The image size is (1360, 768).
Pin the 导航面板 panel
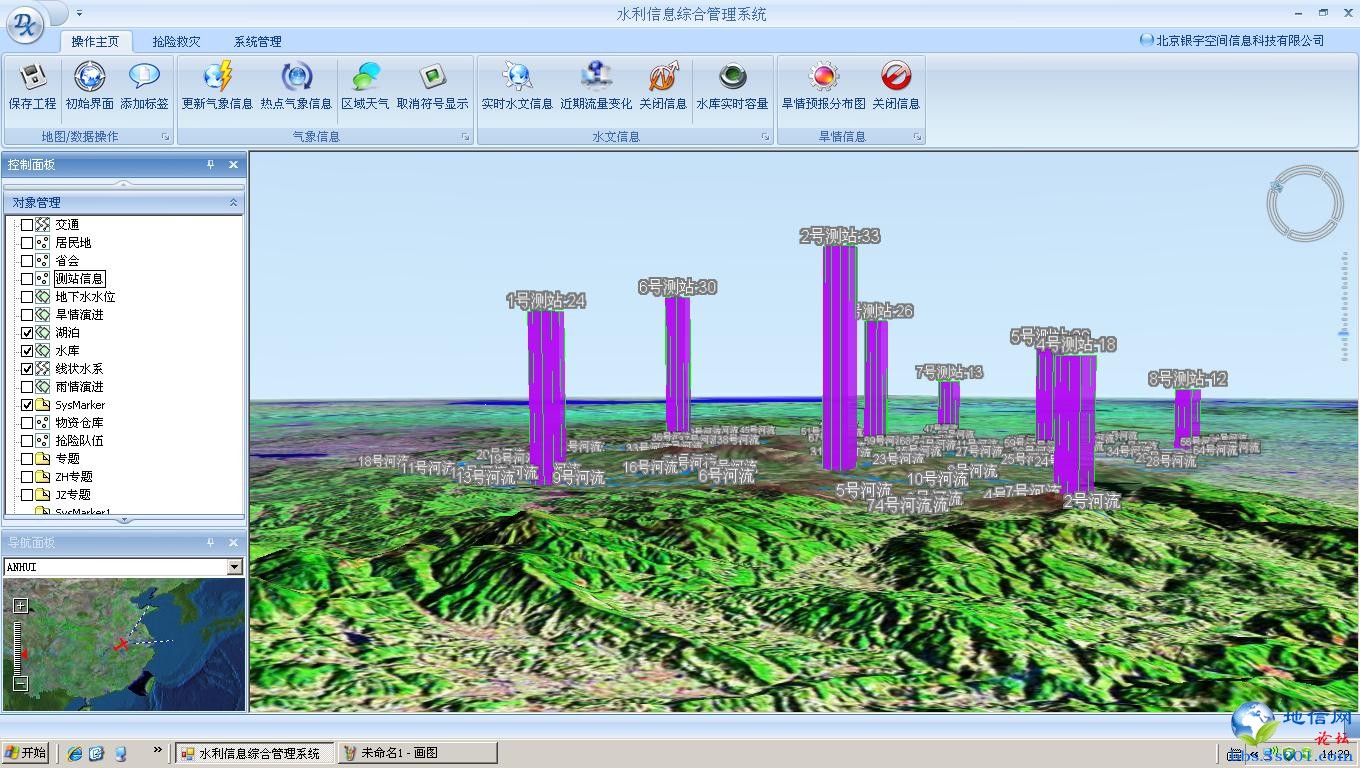point(210,543)
